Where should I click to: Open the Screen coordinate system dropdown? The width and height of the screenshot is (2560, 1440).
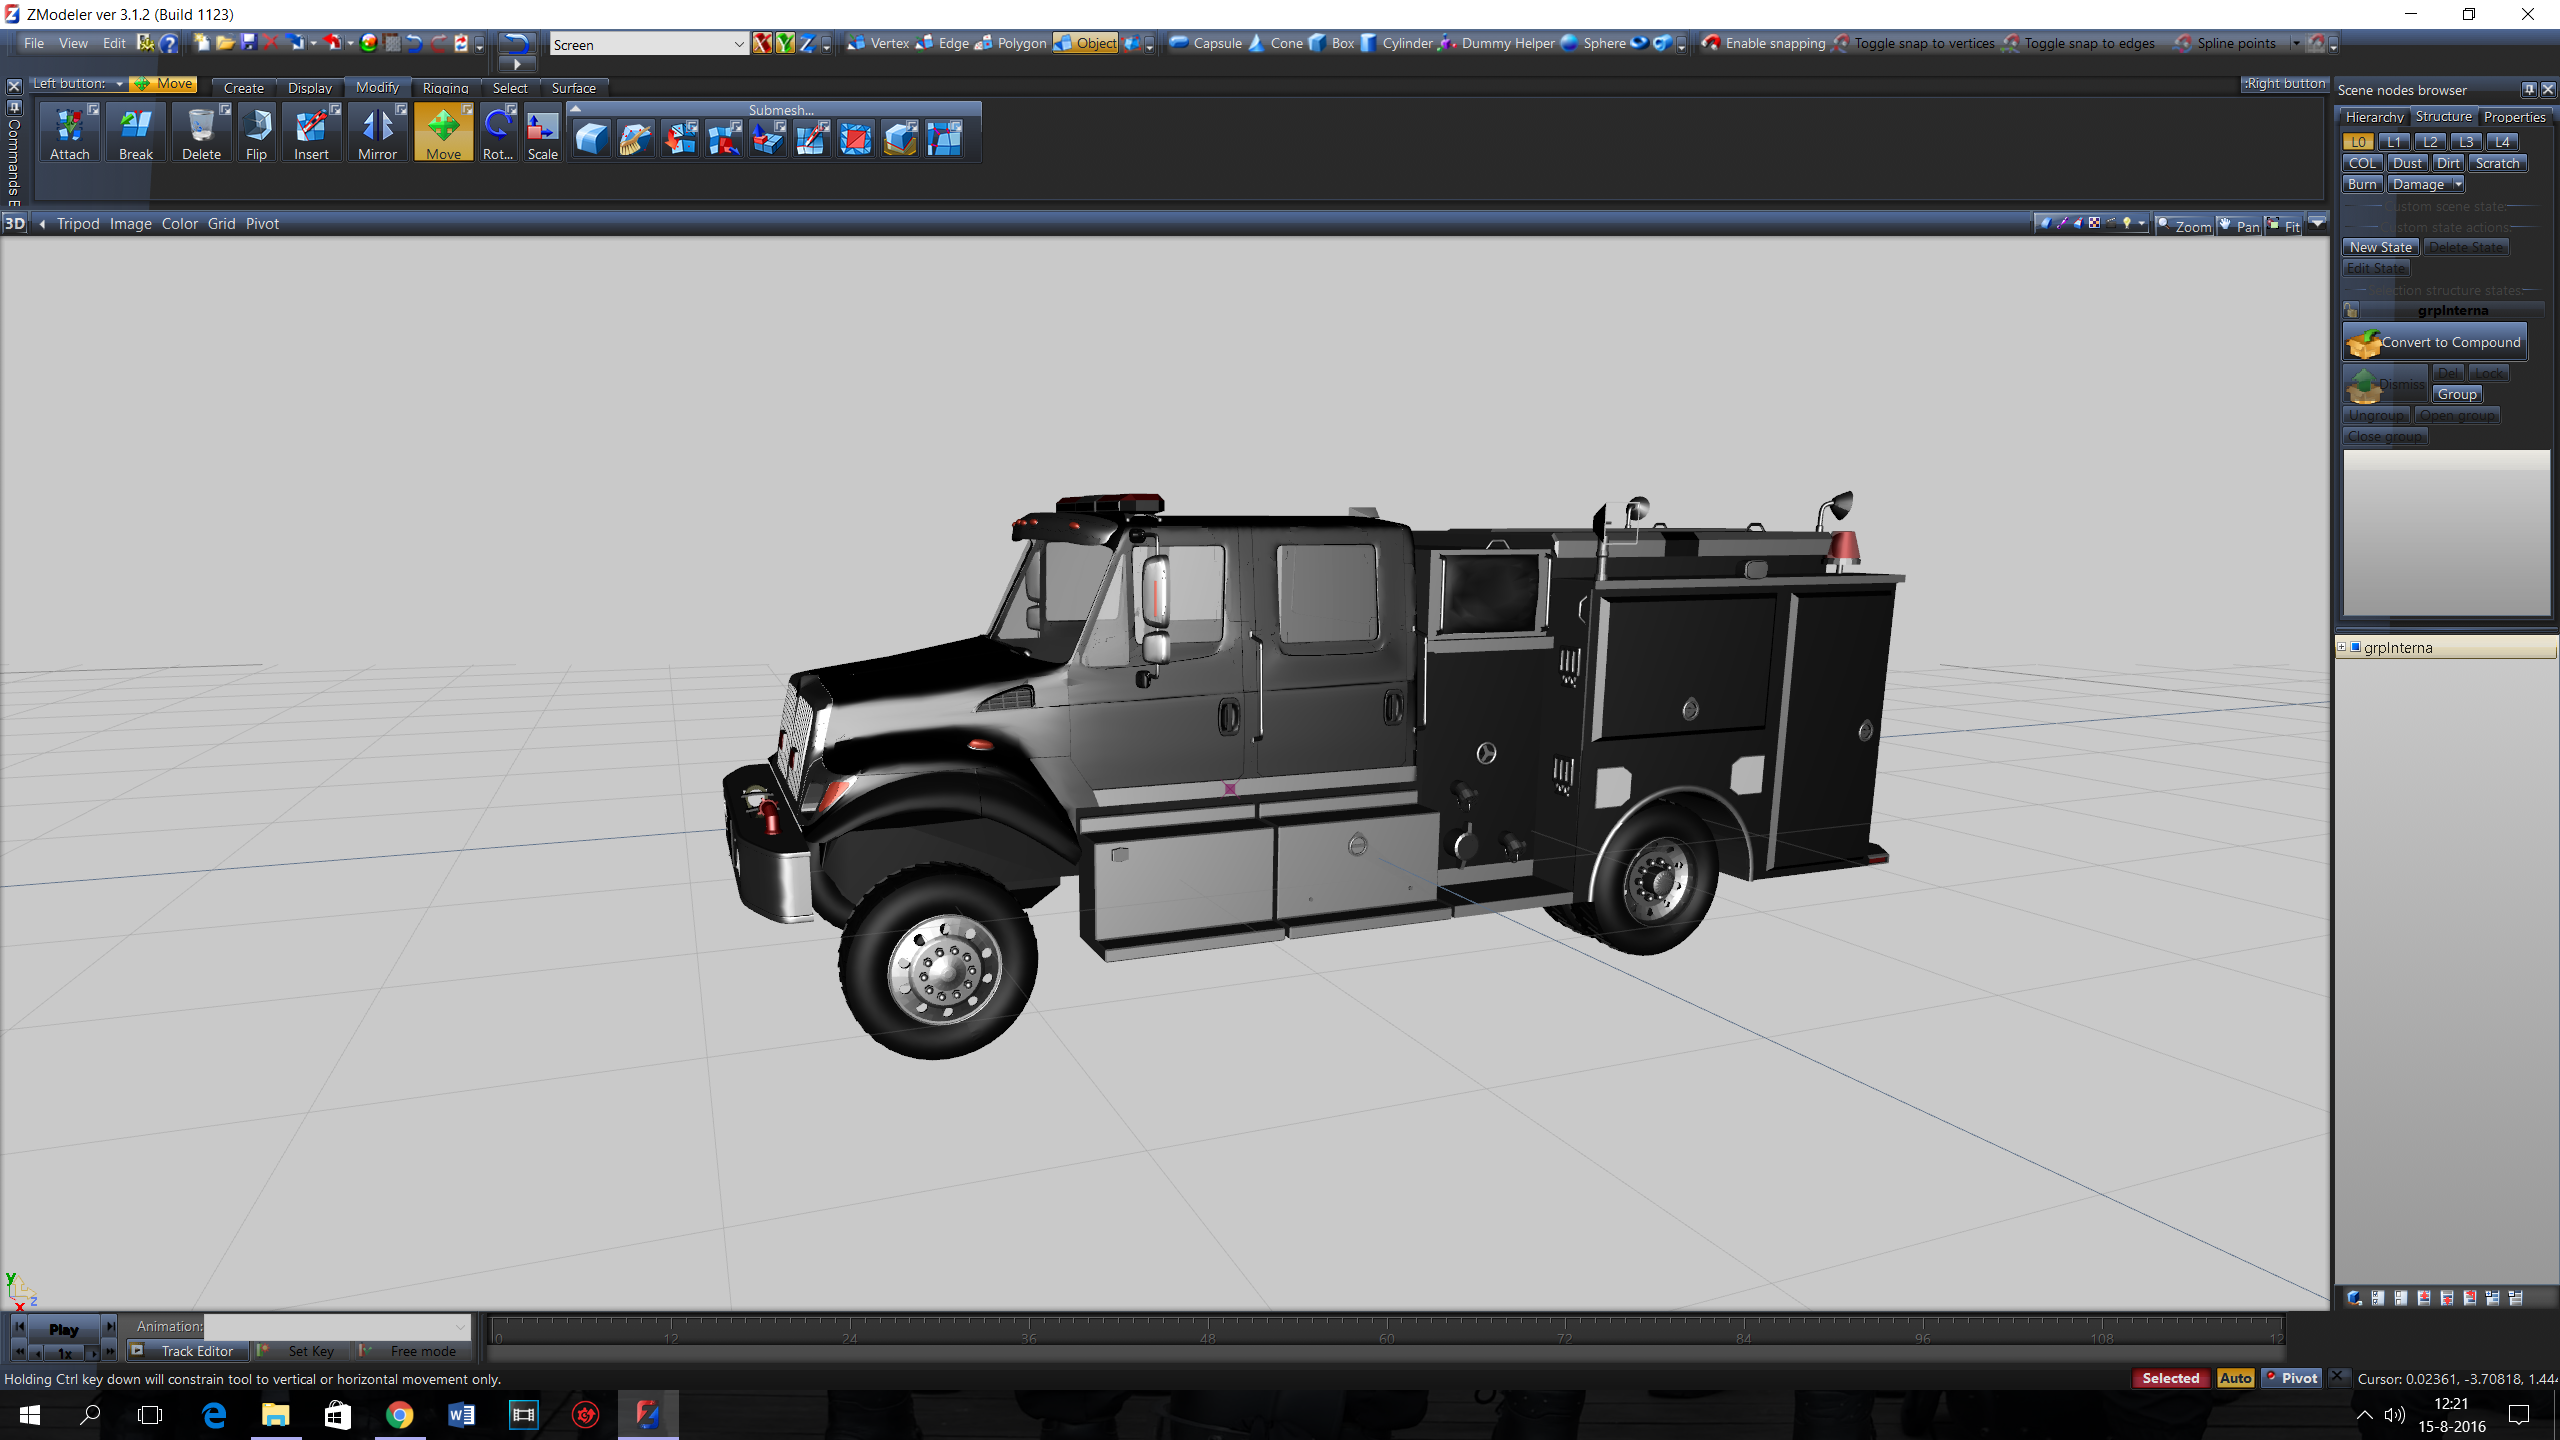coord(739,44)
